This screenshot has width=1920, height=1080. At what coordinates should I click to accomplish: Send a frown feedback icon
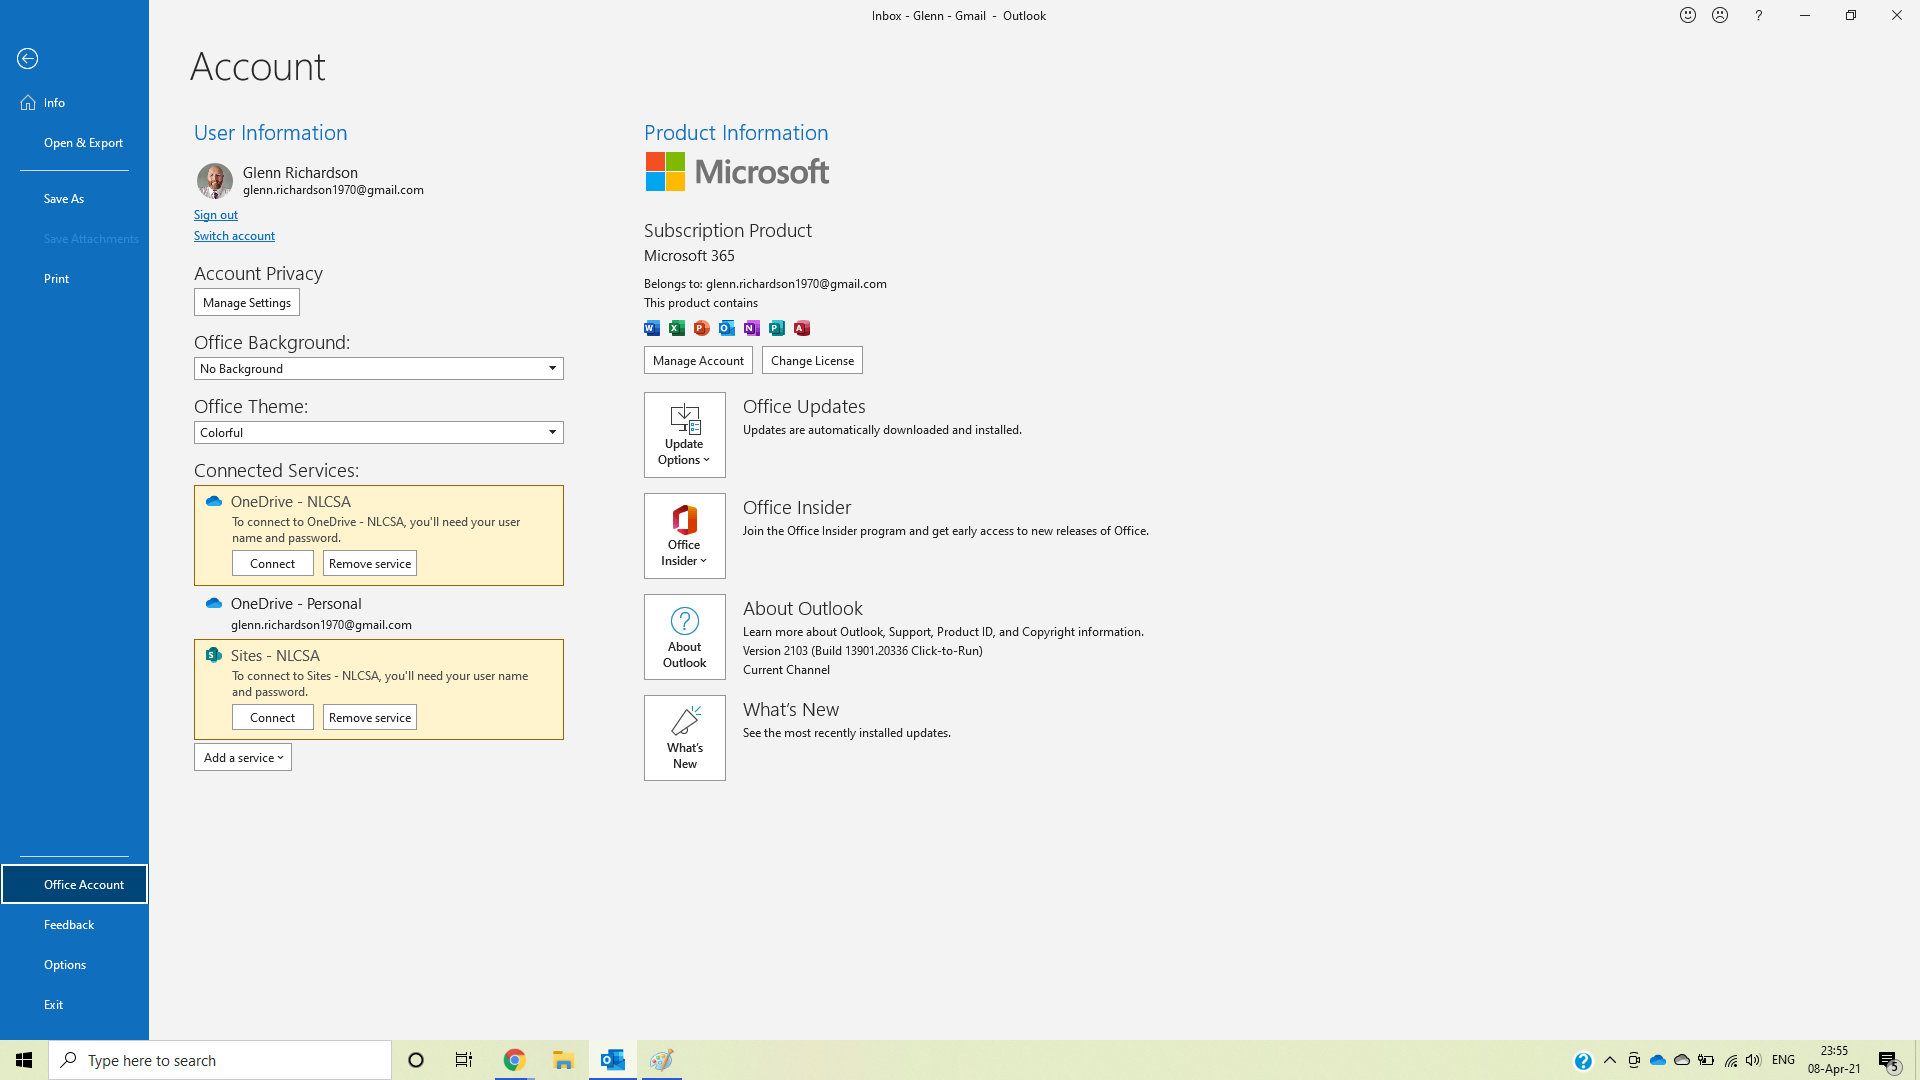1720,15
